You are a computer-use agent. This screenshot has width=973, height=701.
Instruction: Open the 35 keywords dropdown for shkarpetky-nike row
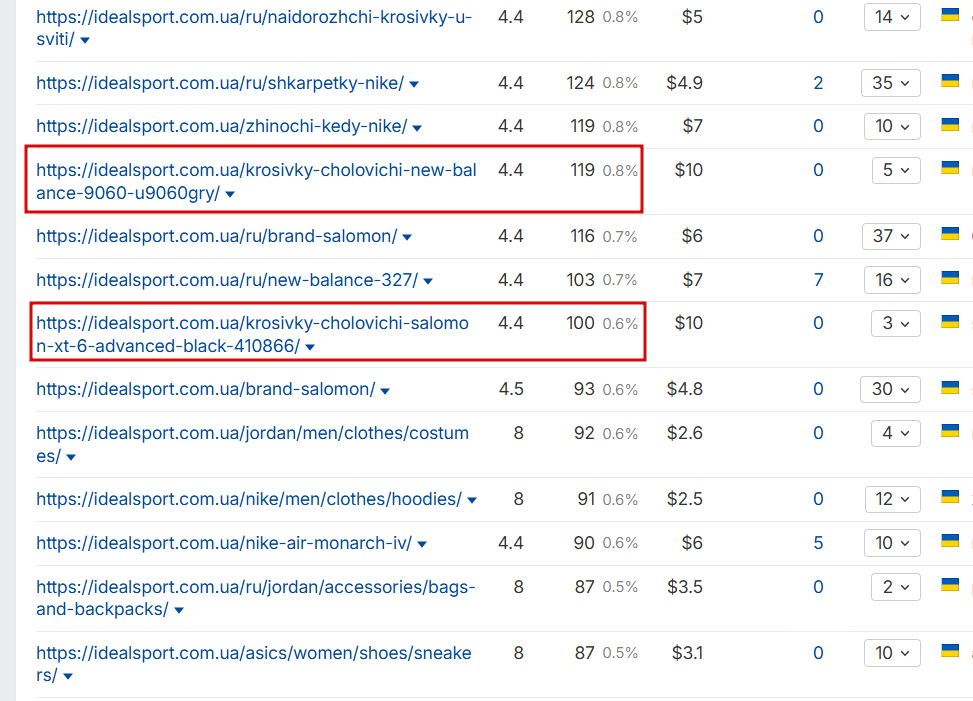click(891, 83)
